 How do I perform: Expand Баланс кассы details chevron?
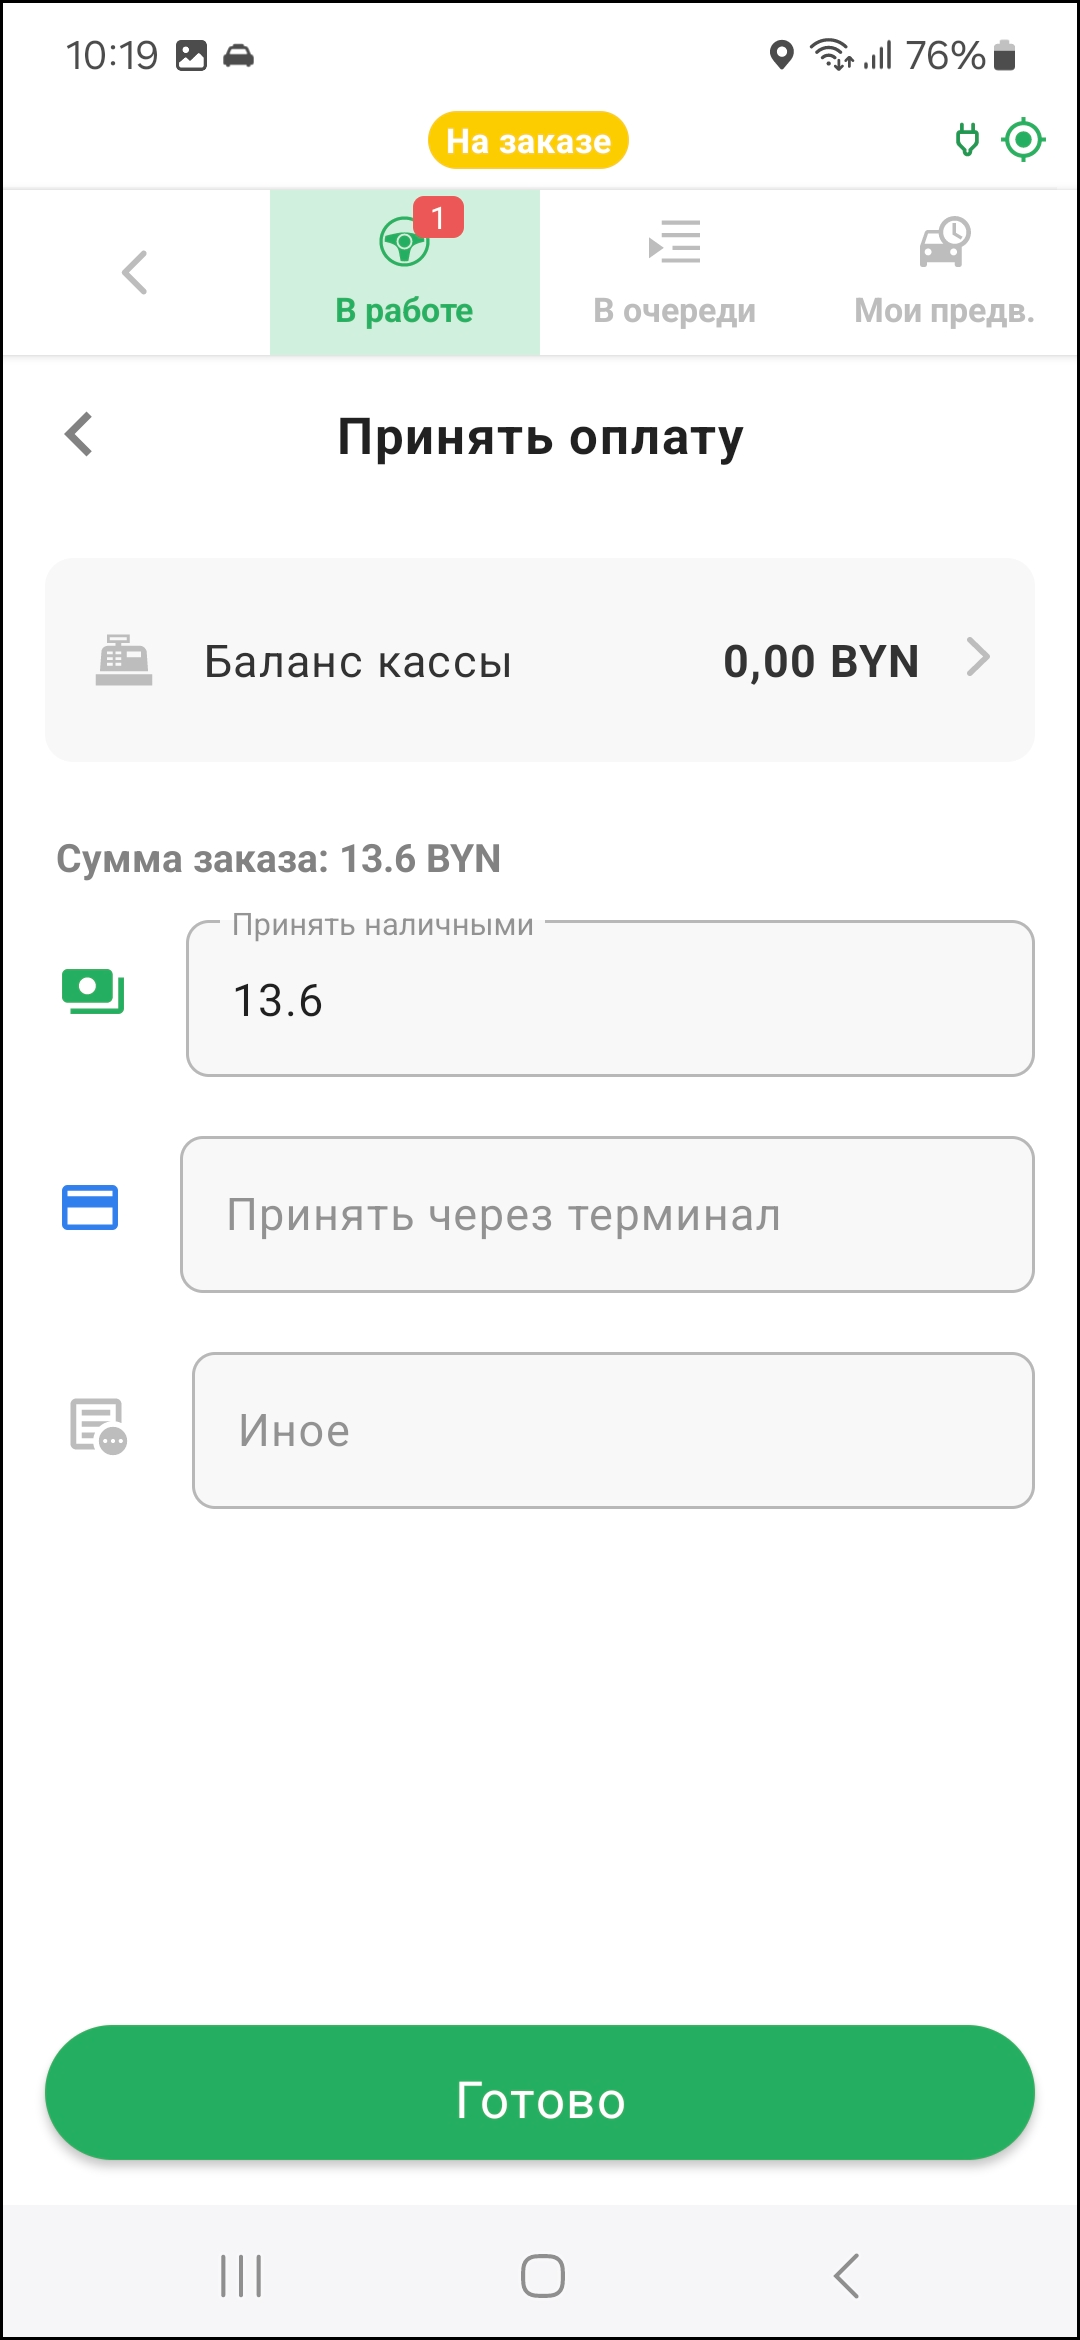978,658
